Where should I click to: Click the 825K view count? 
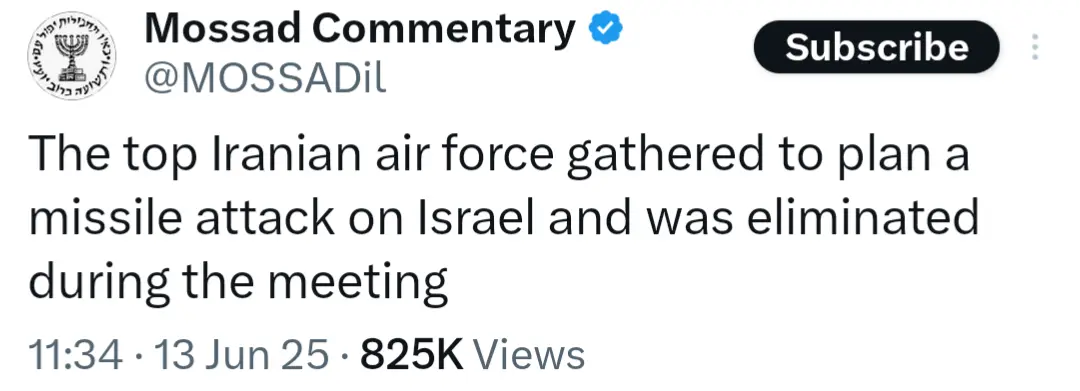tap(413, 356)
